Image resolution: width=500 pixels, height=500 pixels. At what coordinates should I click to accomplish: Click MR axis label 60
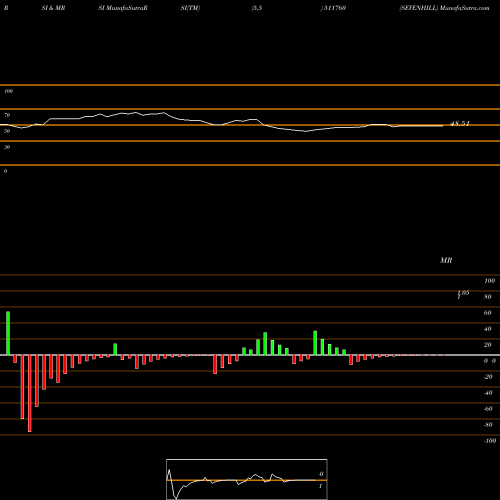tap(488, 313)
